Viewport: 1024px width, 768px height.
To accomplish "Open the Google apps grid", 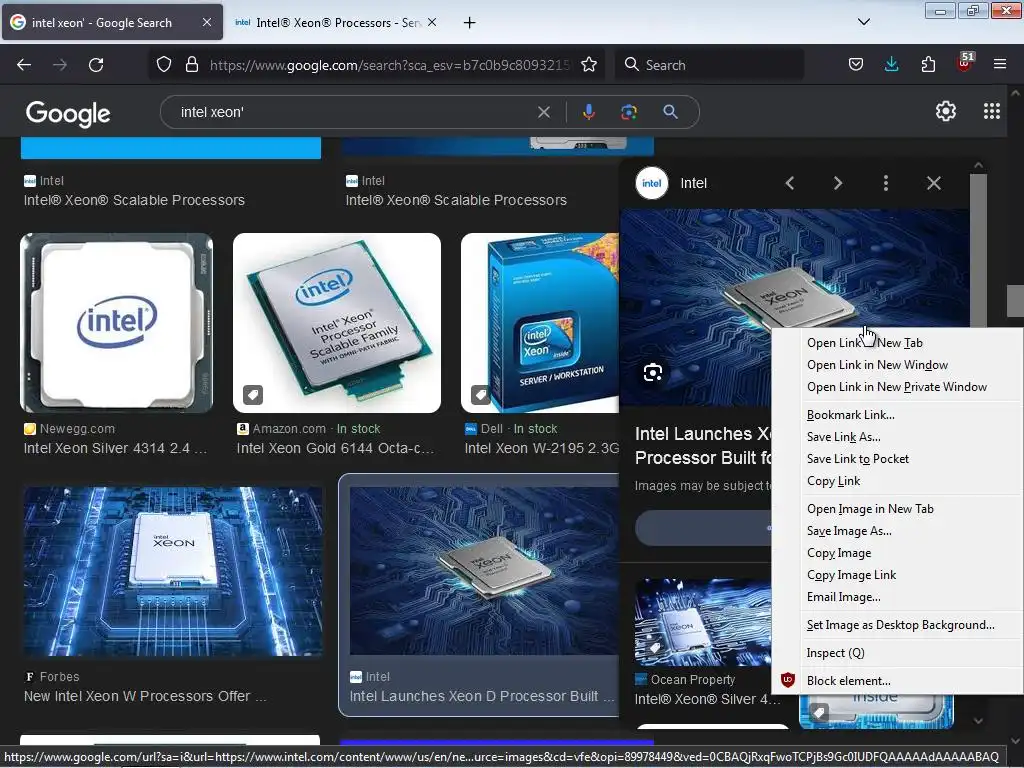I will [991, 112].
